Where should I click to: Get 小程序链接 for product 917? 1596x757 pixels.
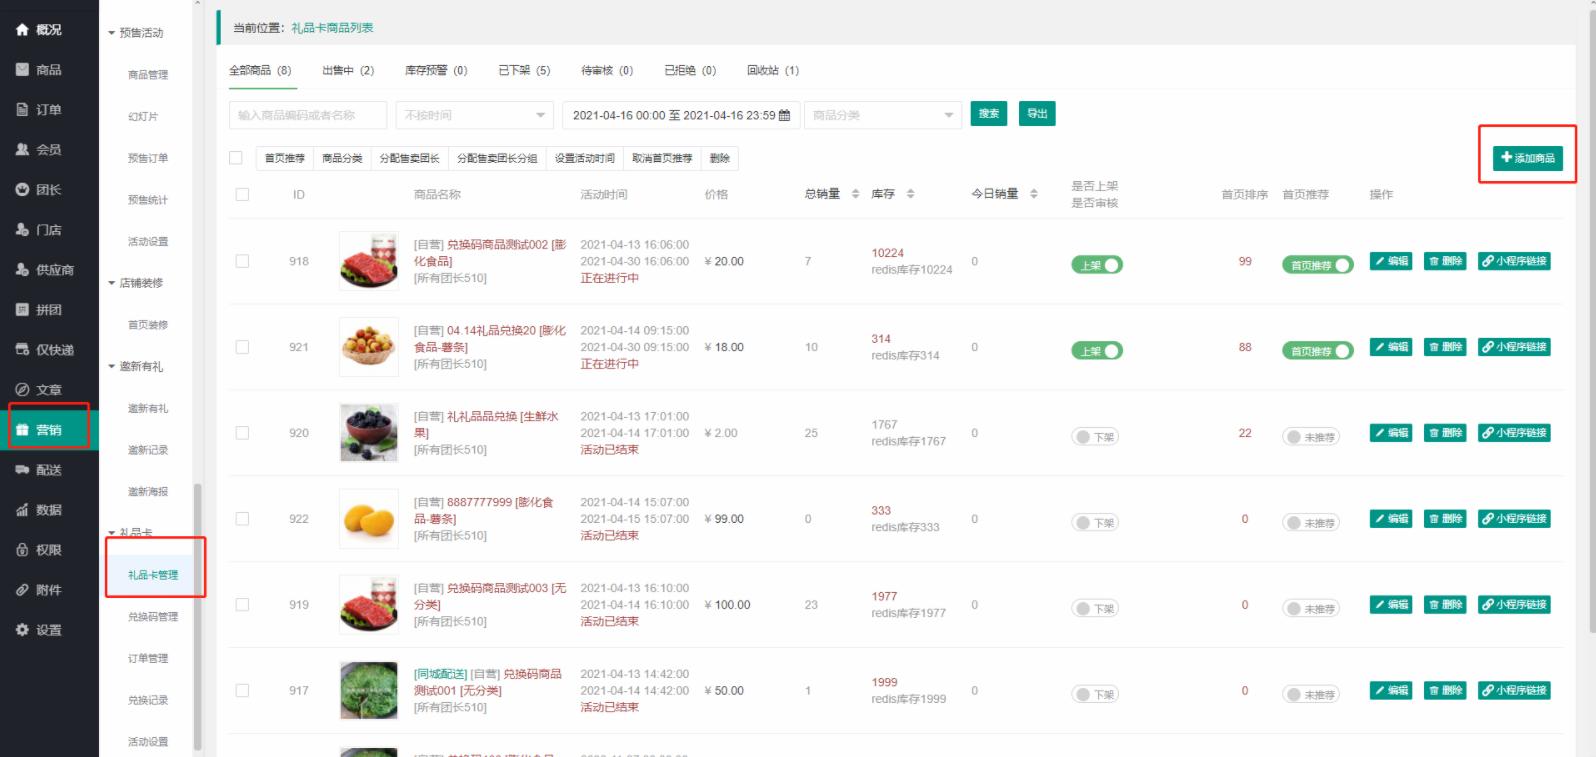coord(1514,691)
